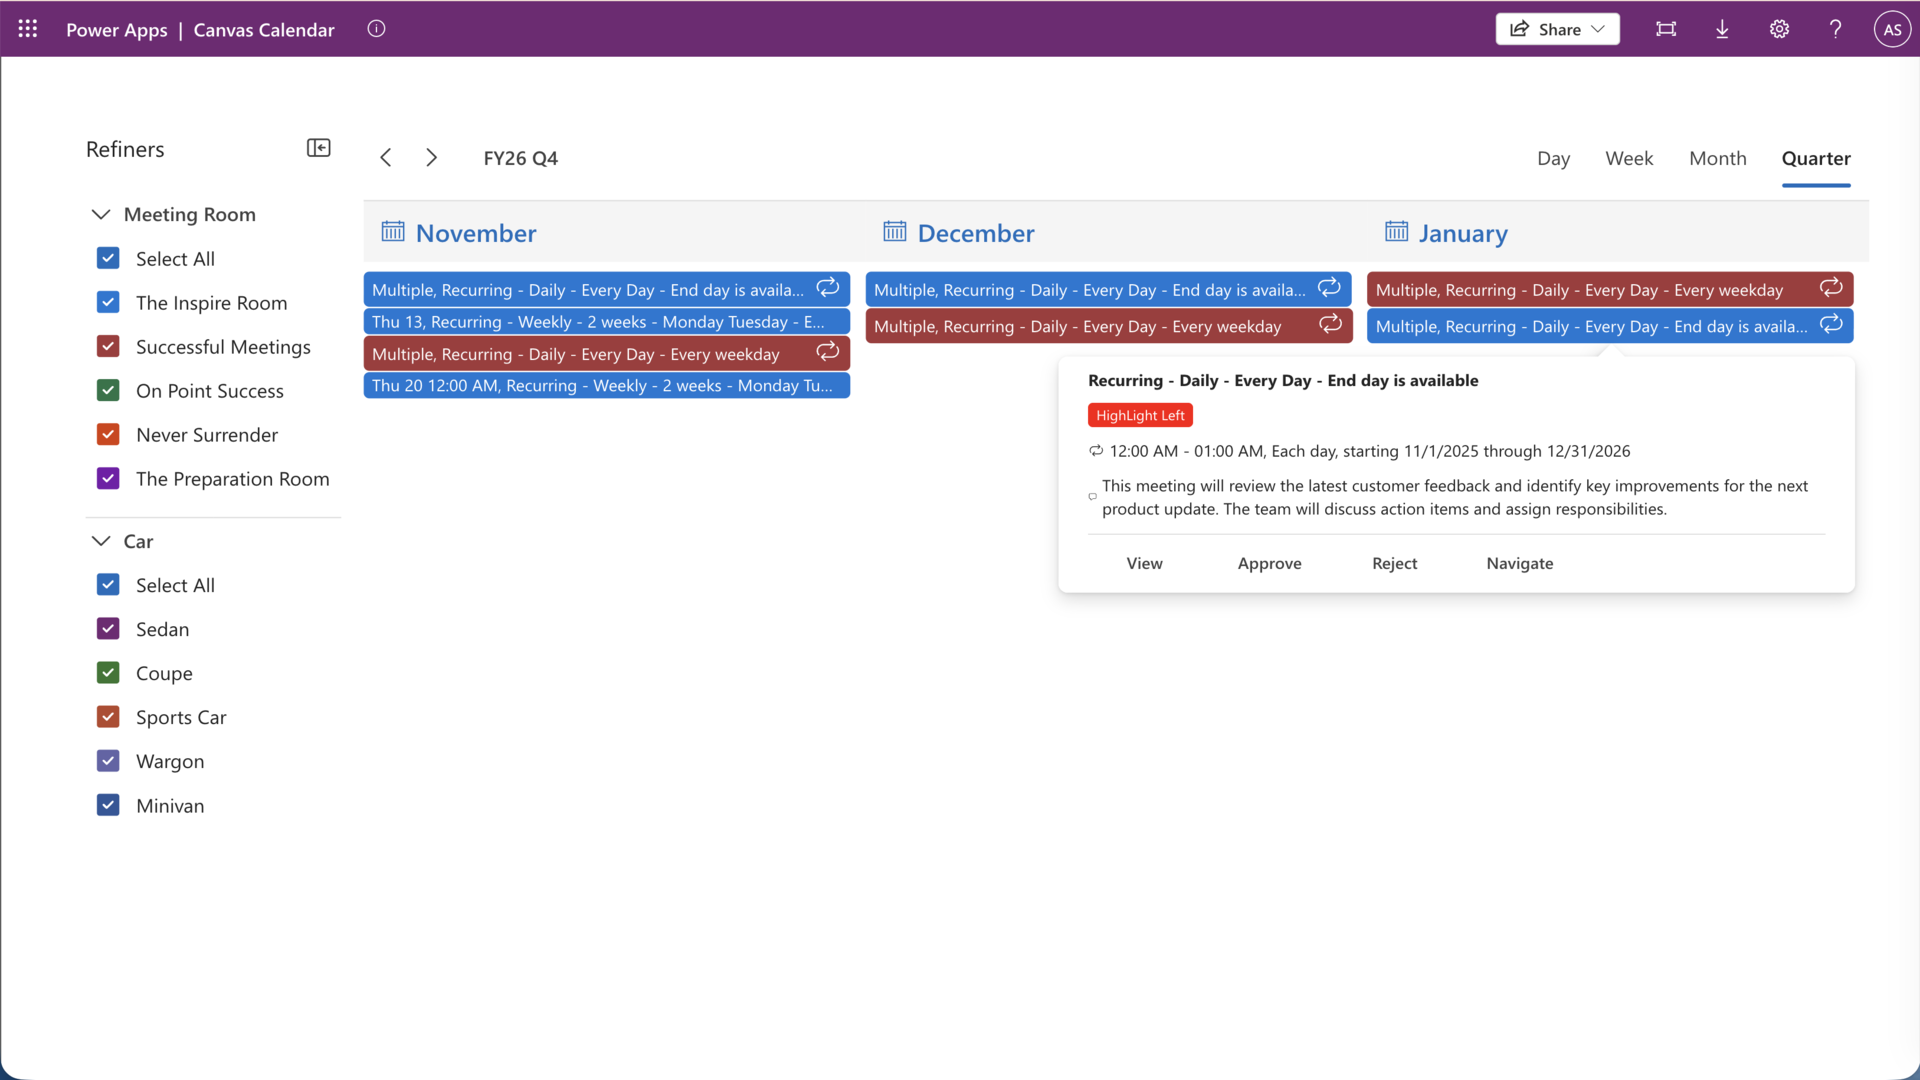Collapse the Meeting Room refiner group
Screen dimensions: 1920x1080
pos(101,214)
